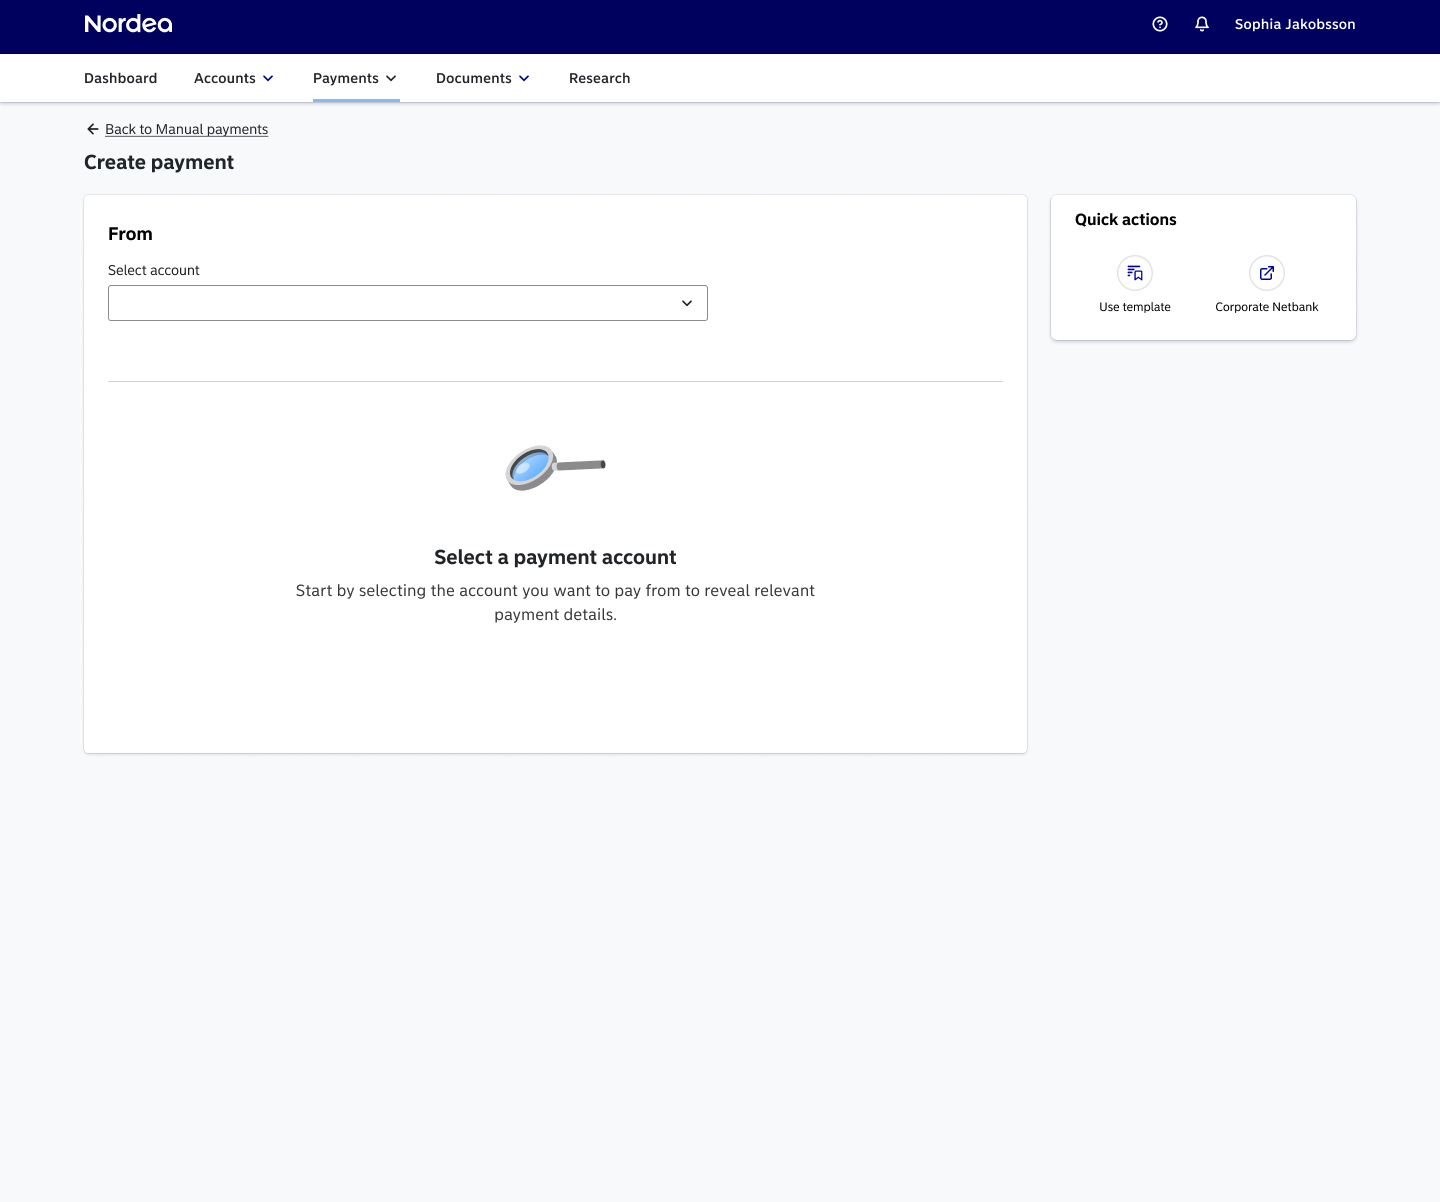Viewport: 1440px width, 1202px height.
Task: Expand the Documents chevron
Action: coord(524,78)
